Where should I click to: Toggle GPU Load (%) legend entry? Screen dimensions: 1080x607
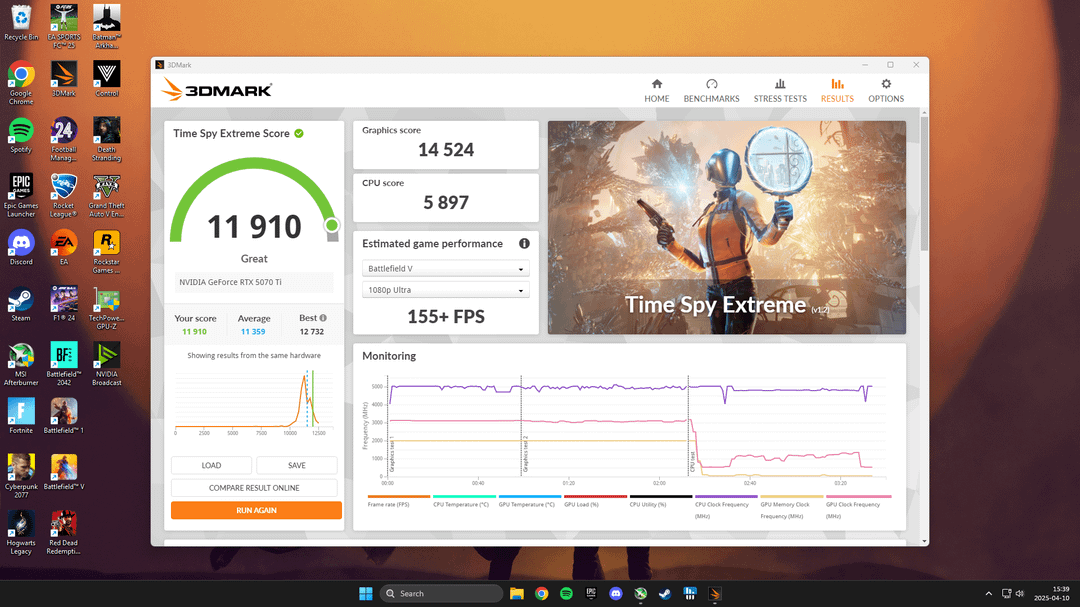click(595, 501)
